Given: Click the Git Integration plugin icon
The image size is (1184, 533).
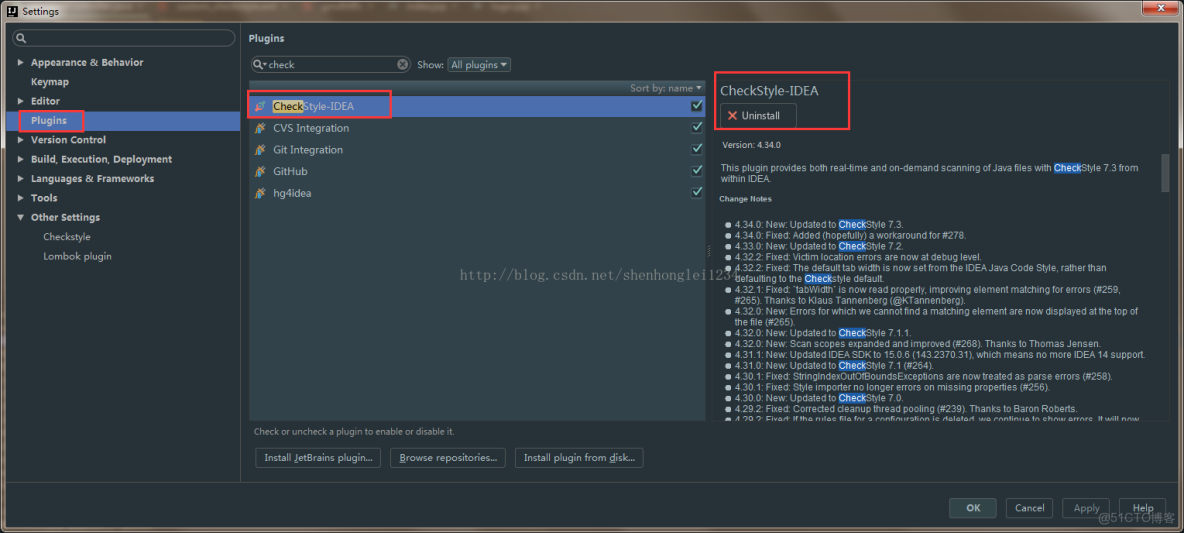Looking at the screenshot, I should click(x=260, y=150).
